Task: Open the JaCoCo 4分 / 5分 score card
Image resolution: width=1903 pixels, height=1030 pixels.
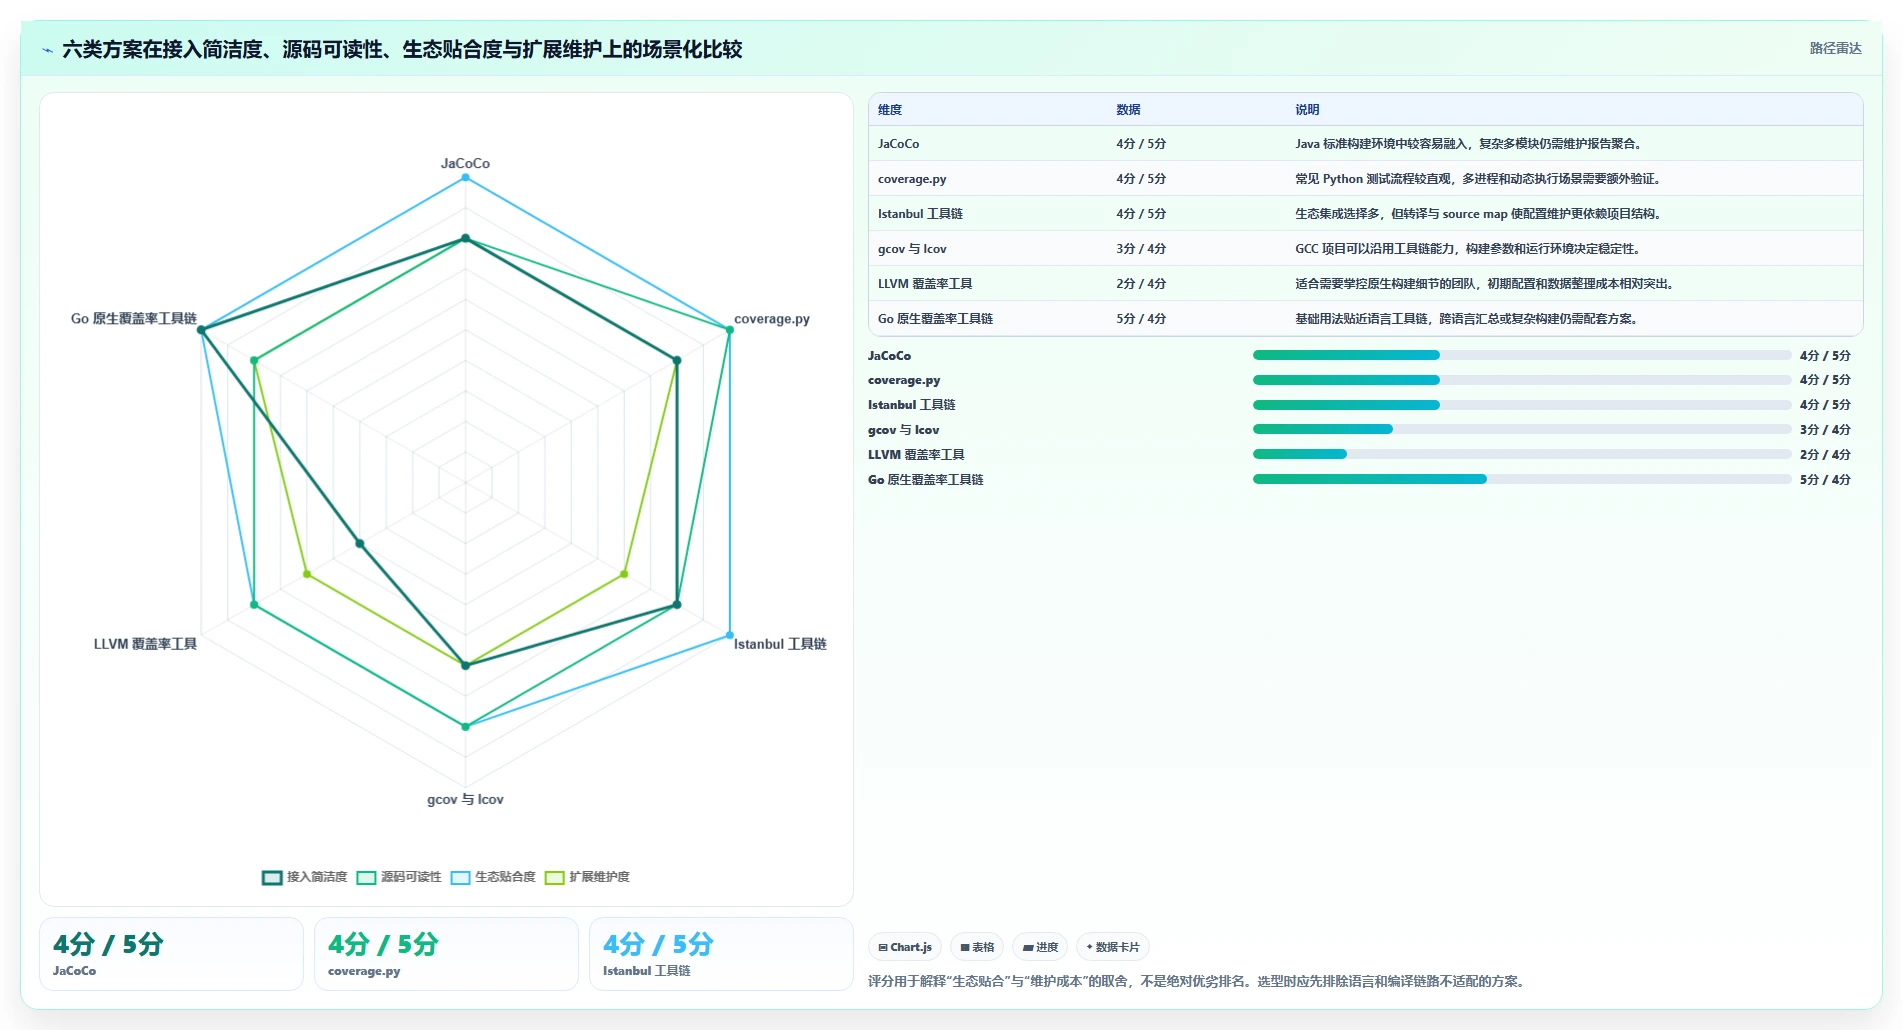Action: tap(171, 954)
